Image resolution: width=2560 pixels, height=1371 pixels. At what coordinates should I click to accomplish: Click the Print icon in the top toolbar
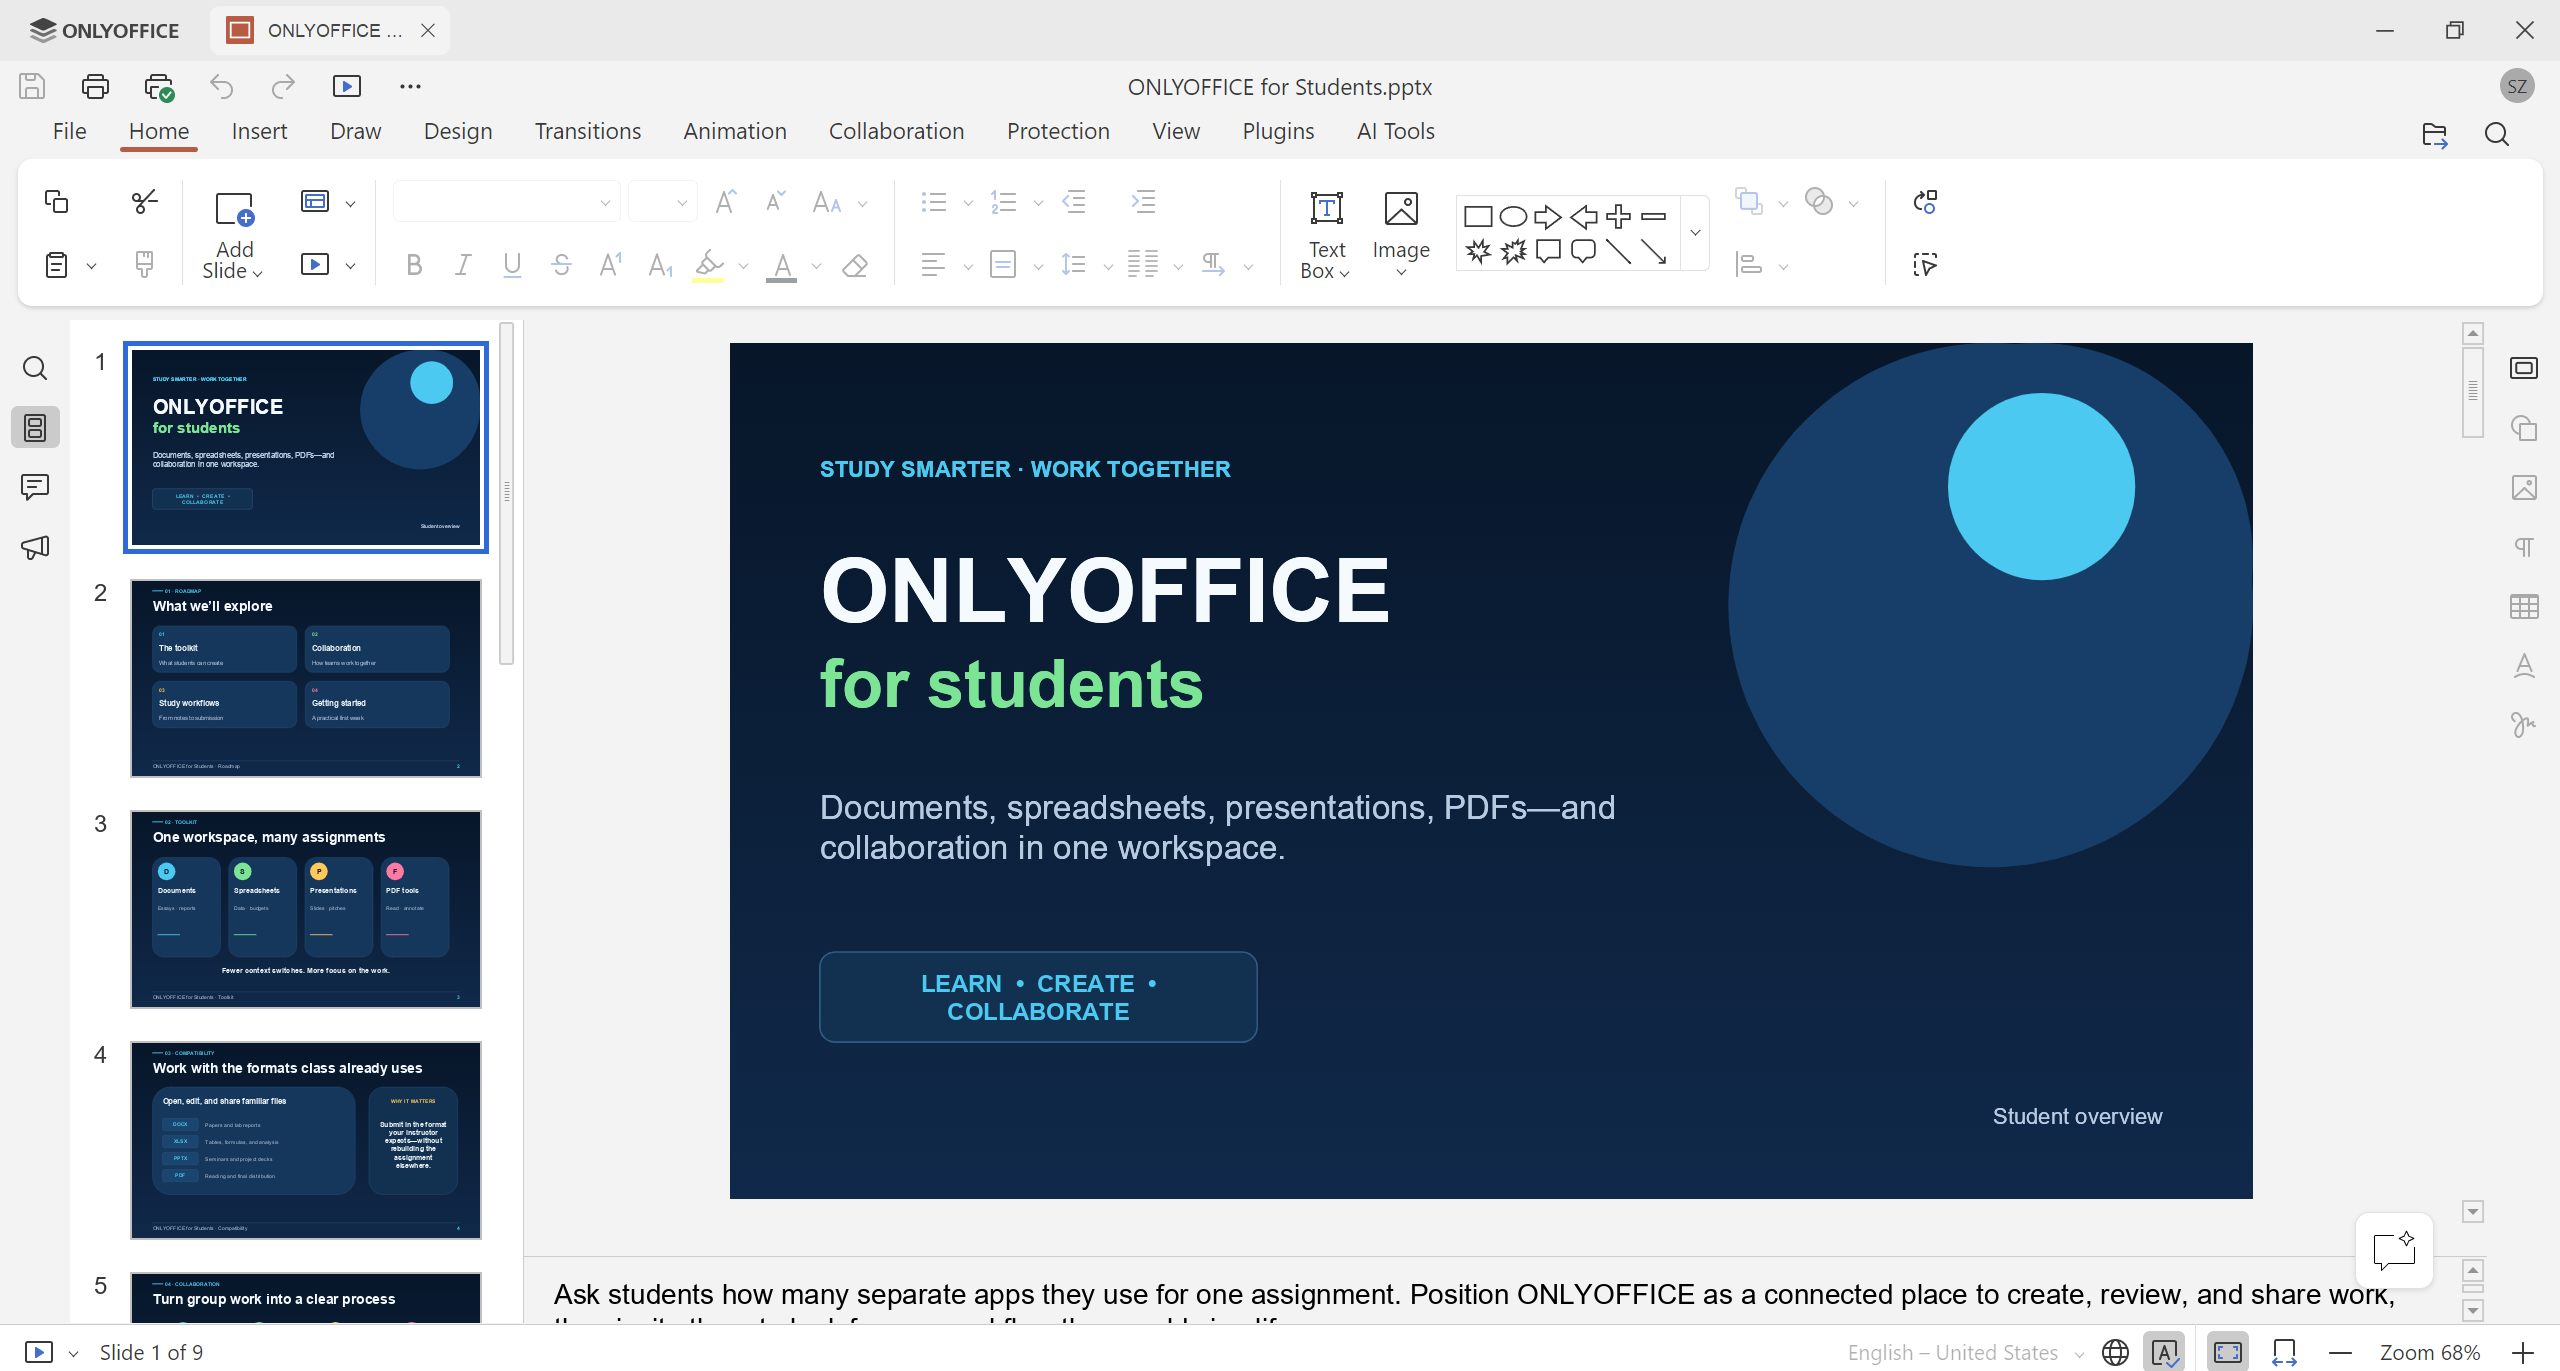tap(95, 87)
